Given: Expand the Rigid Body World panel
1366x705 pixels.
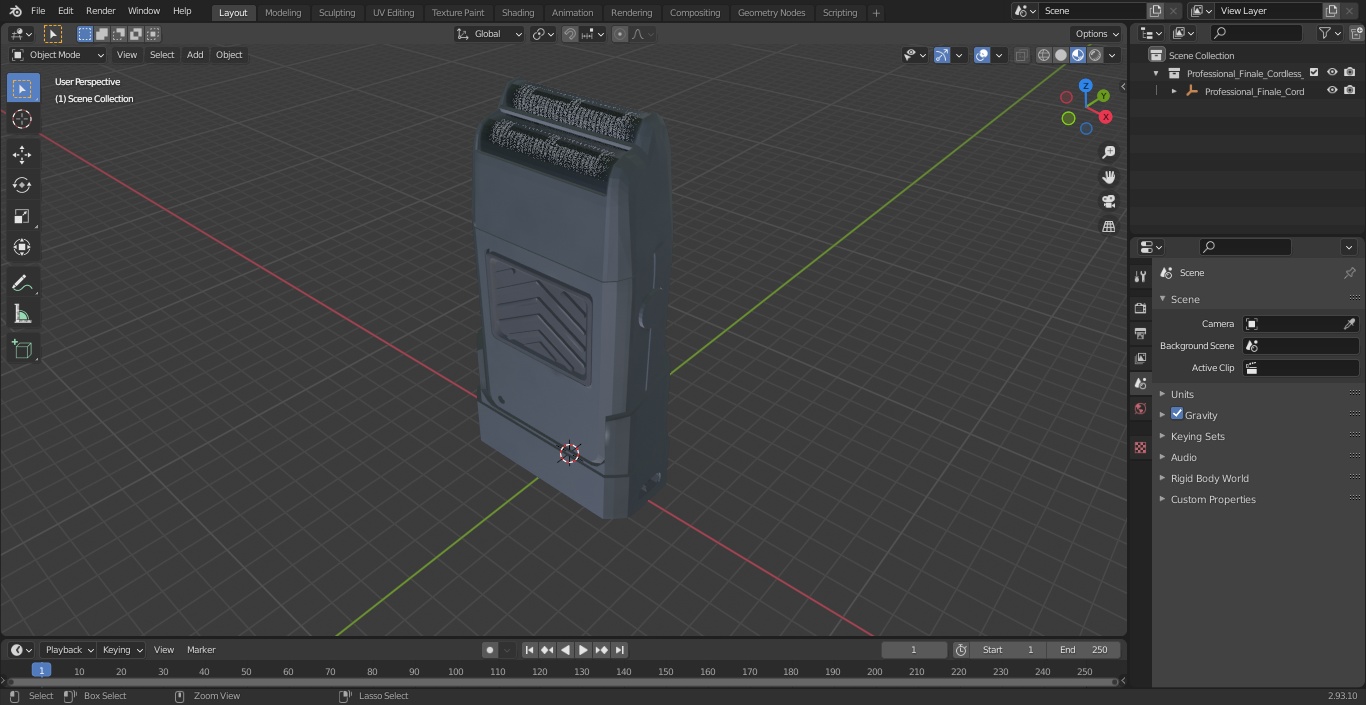Looking at the screenshot, I should pyautogui.click(x=1209, y=478).
